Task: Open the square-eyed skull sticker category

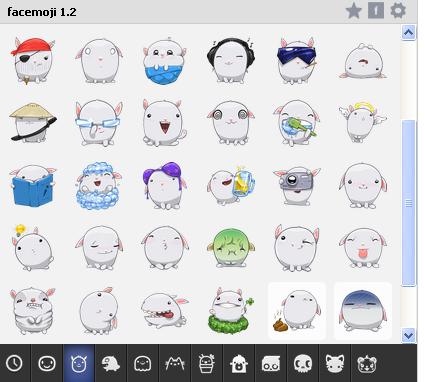Action: coord(271,363)
